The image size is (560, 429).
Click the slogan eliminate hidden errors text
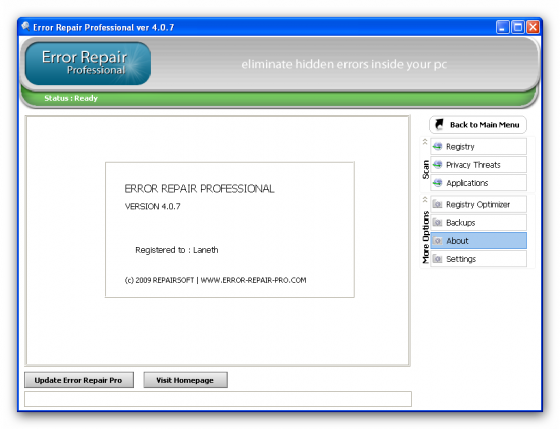click(344, 64)
